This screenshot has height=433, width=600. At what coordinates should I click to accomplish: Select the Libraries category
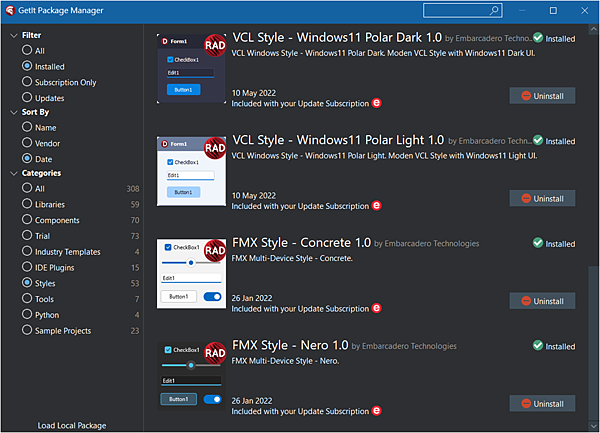tap(27, 203)
